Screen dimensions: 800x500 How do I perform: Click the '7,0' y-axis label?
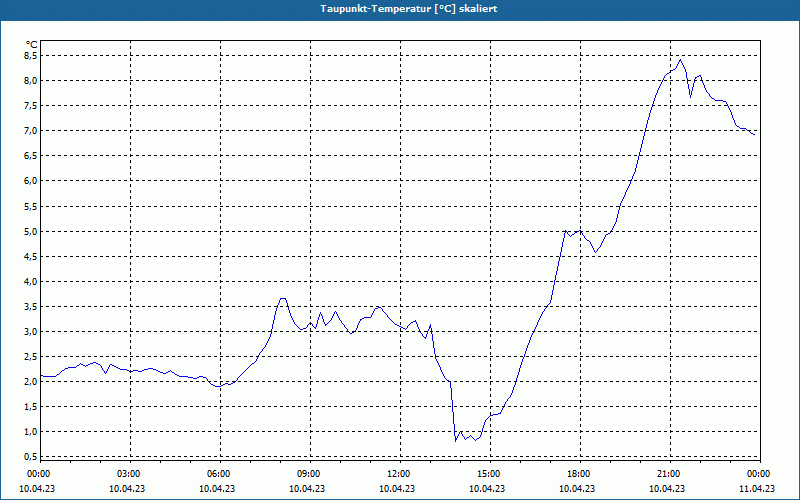31,131
